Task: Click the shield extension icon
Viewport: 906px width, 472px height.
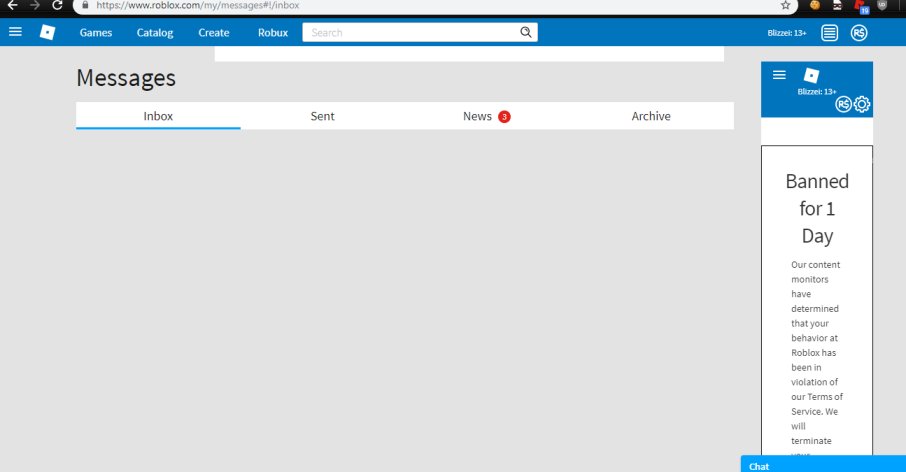Action: 882,5
